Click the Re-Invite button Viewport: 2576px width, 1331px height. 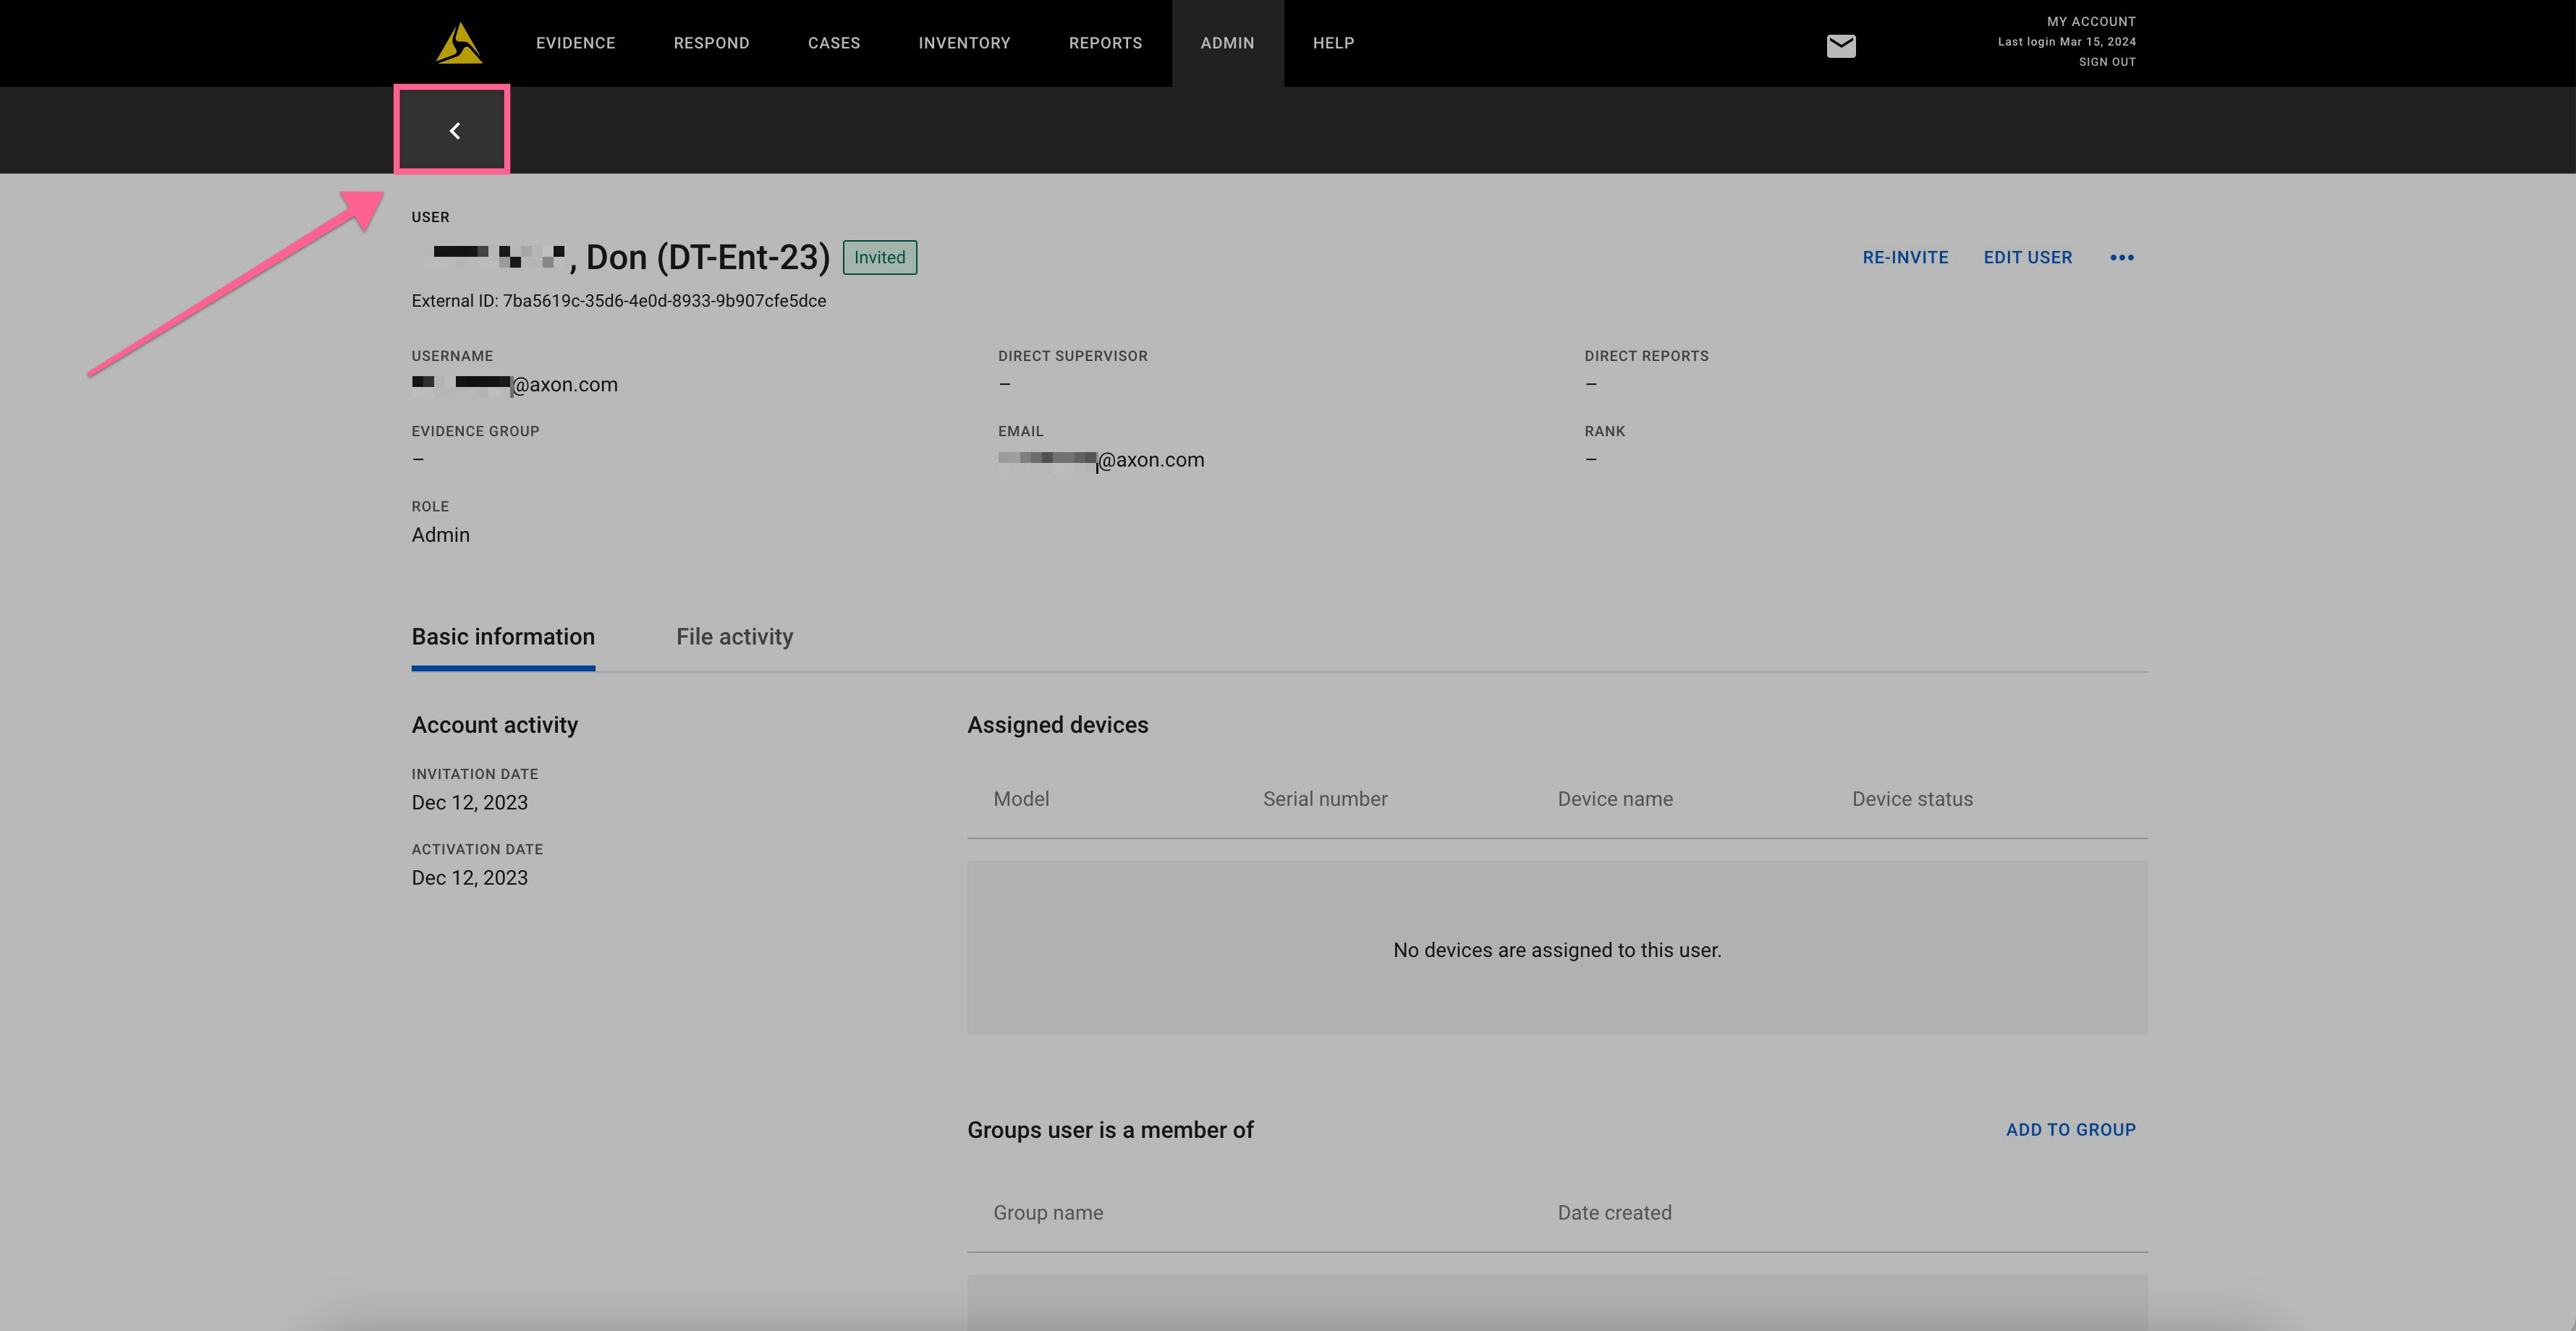coord(1905,258)
